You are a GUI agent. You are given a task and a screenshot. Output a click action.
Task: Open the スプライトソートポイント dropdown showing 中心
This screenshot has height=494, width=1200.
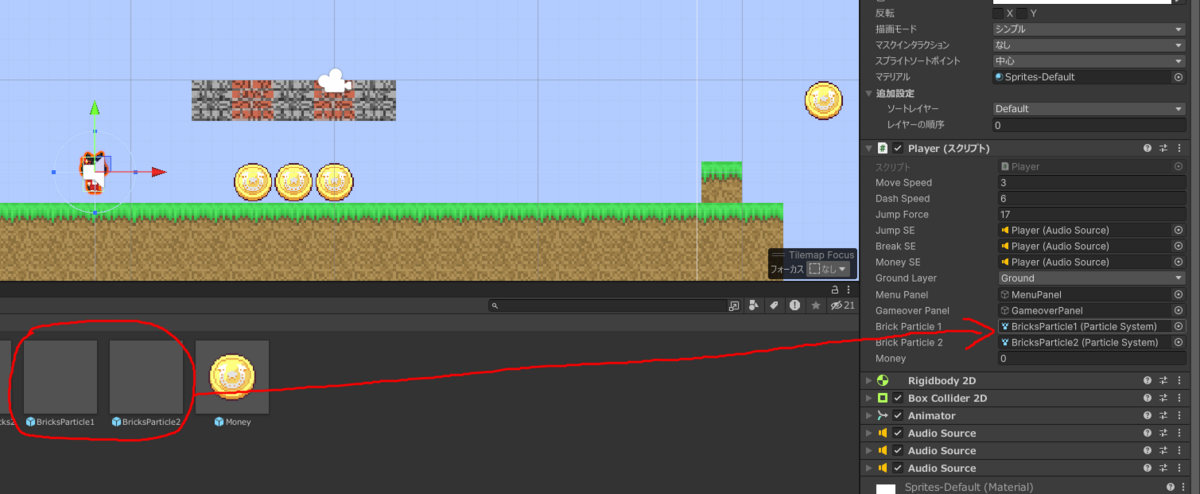[1088, 61]
